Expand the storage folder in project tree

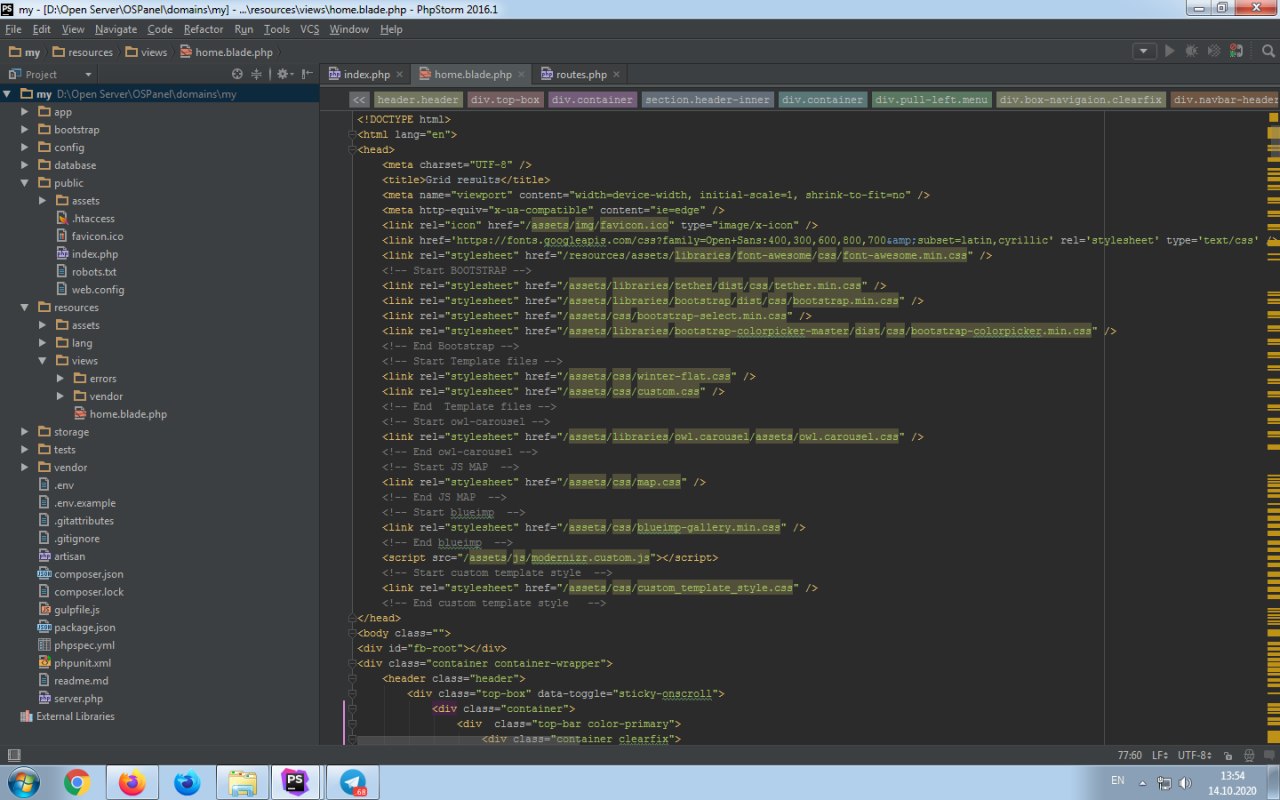26,432
